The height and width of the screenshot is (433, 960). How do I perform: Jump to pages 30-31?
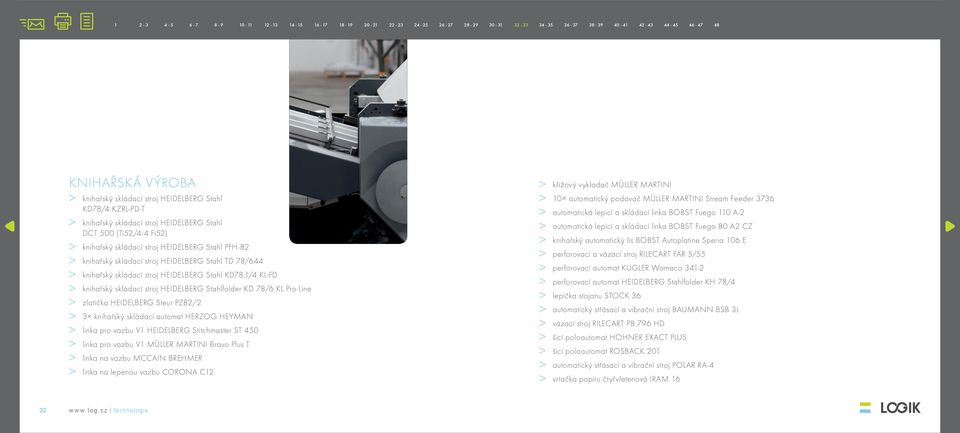click(496, 25)
